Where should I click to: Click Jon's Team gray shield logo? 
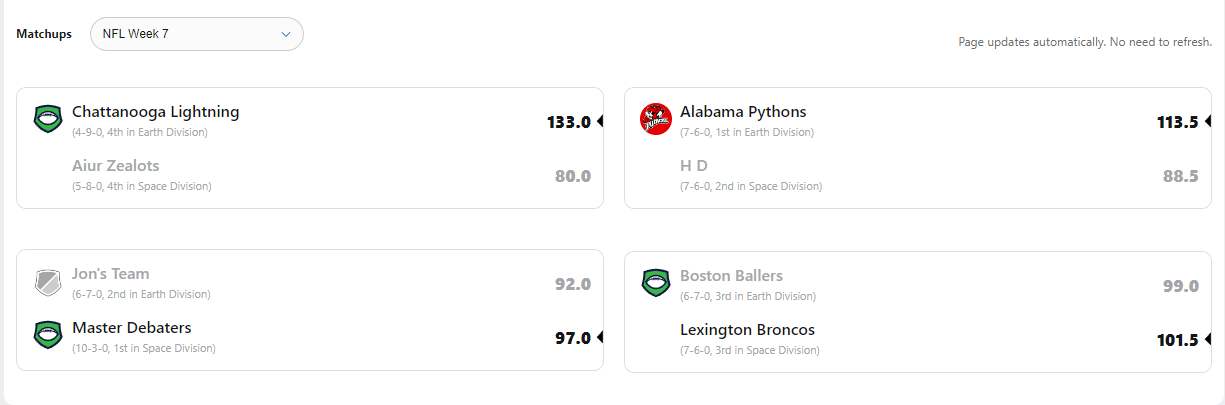(x=48, y=282)
